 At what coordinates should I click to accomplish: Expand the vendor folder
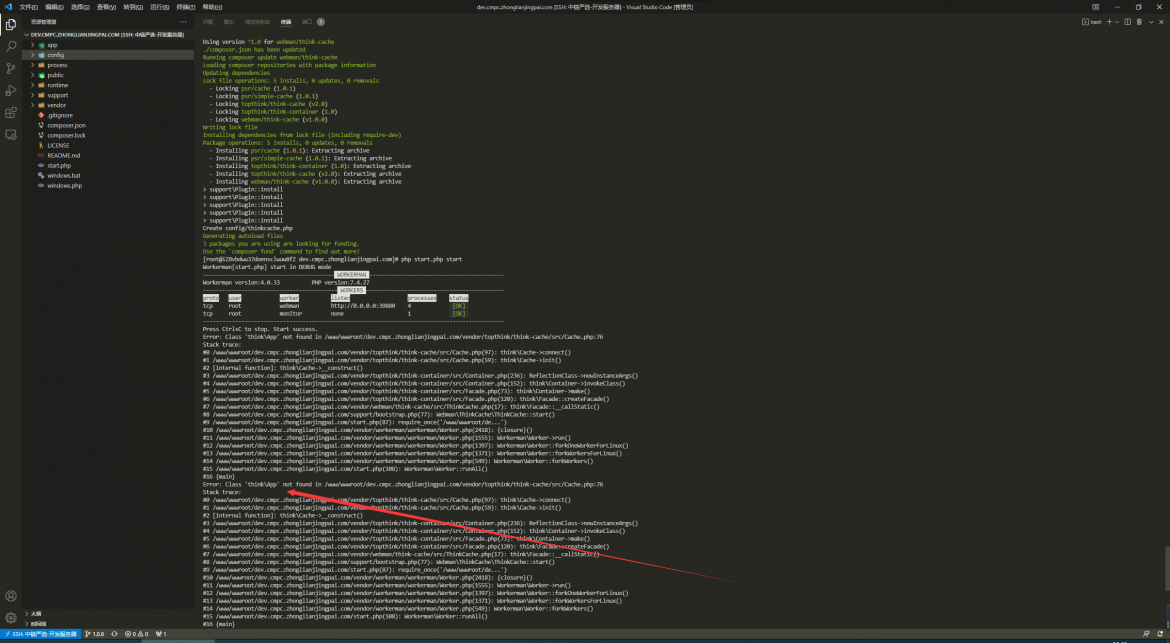(x=108, y=105)
